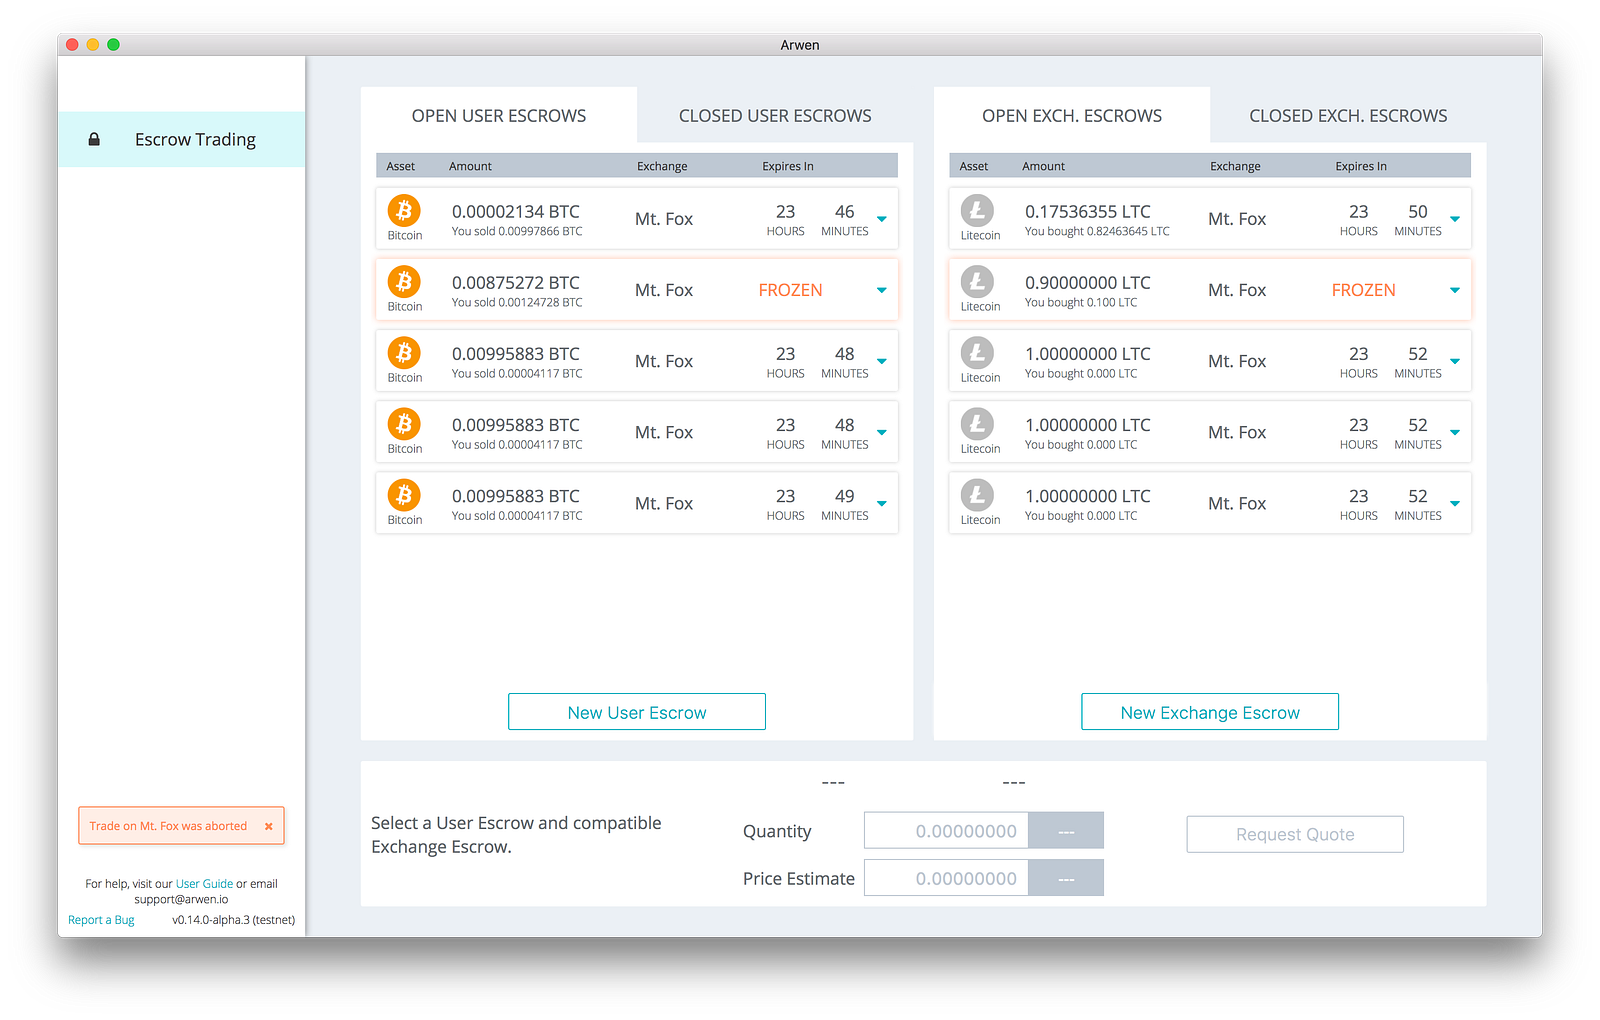Open the User Guide link
The image size is (1600, 1020).
204,884
